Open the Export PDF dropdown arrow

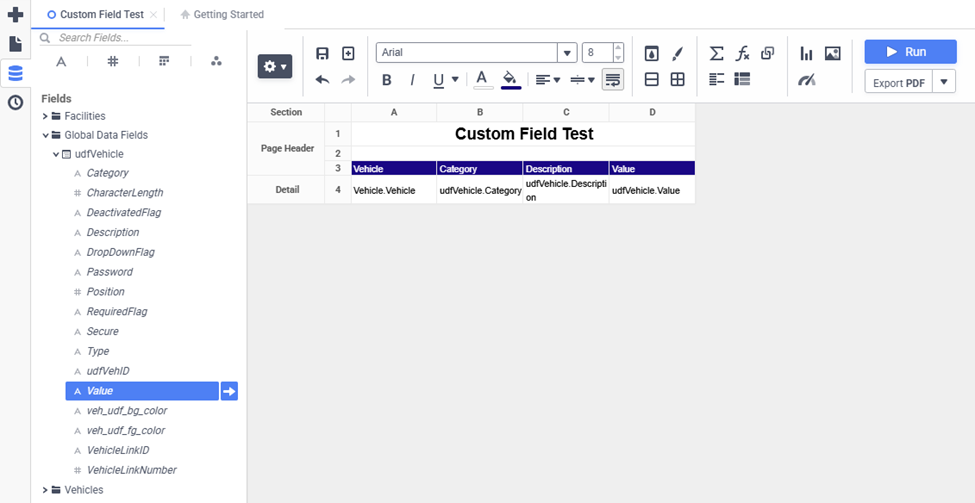click(944, 83)
